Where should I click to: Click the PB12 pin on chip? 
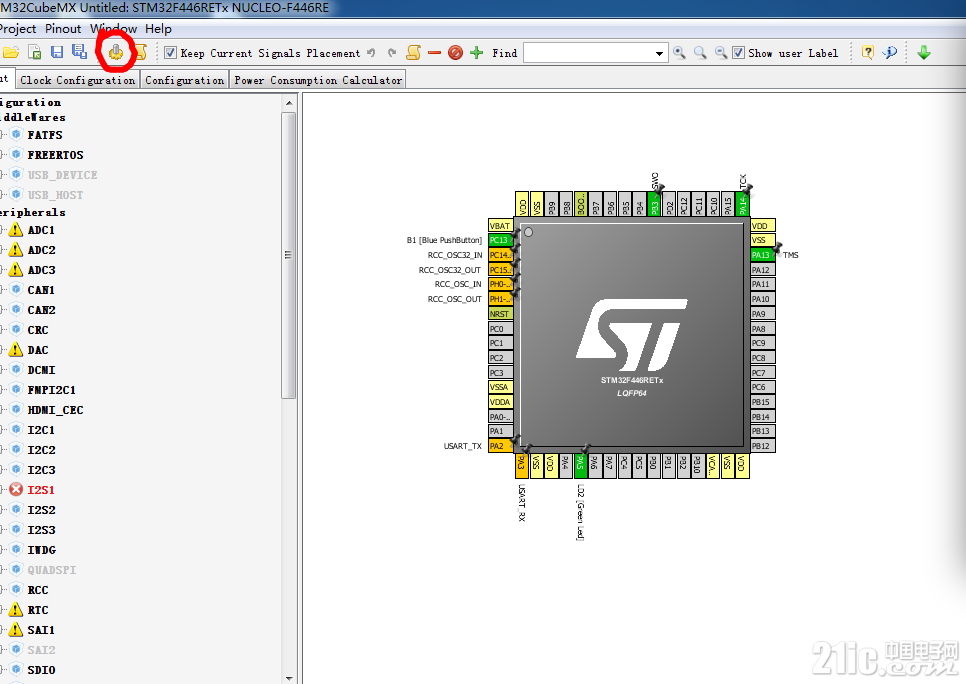pyautogui.click(x=763, y=446)
